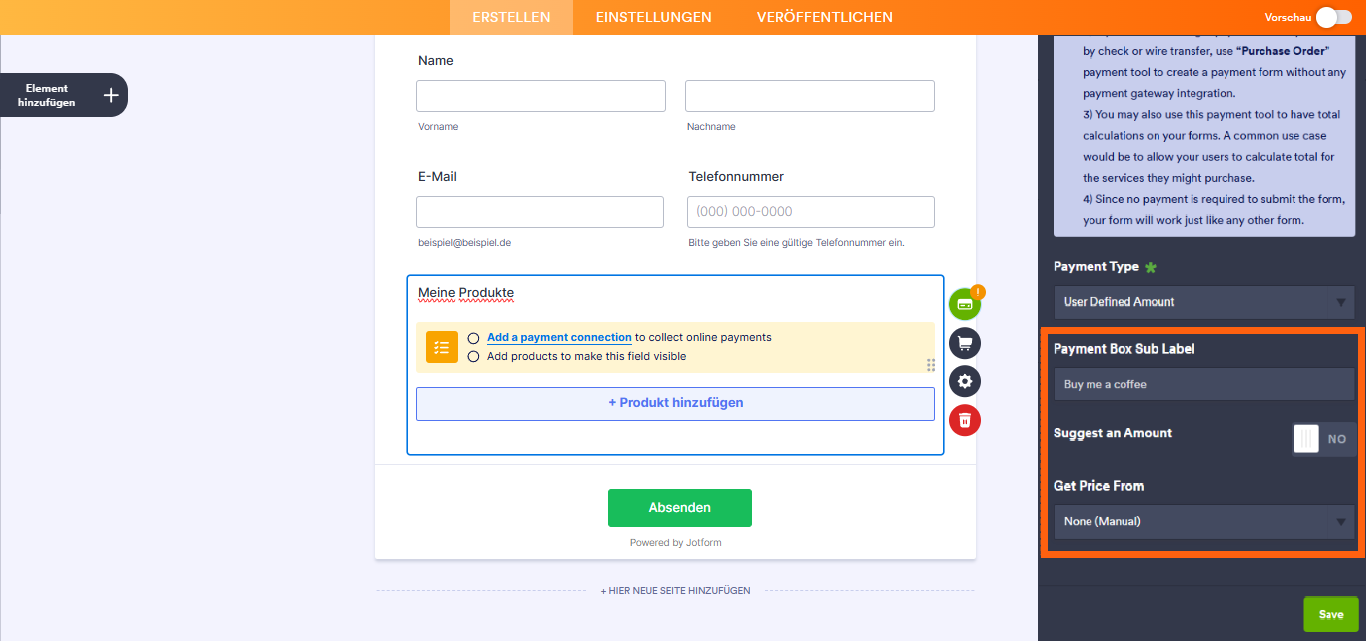The height and width of the screenshot is (641, 1366).
Task: Grab the drag handle dots on product field
Action: (x=931, y=365)
